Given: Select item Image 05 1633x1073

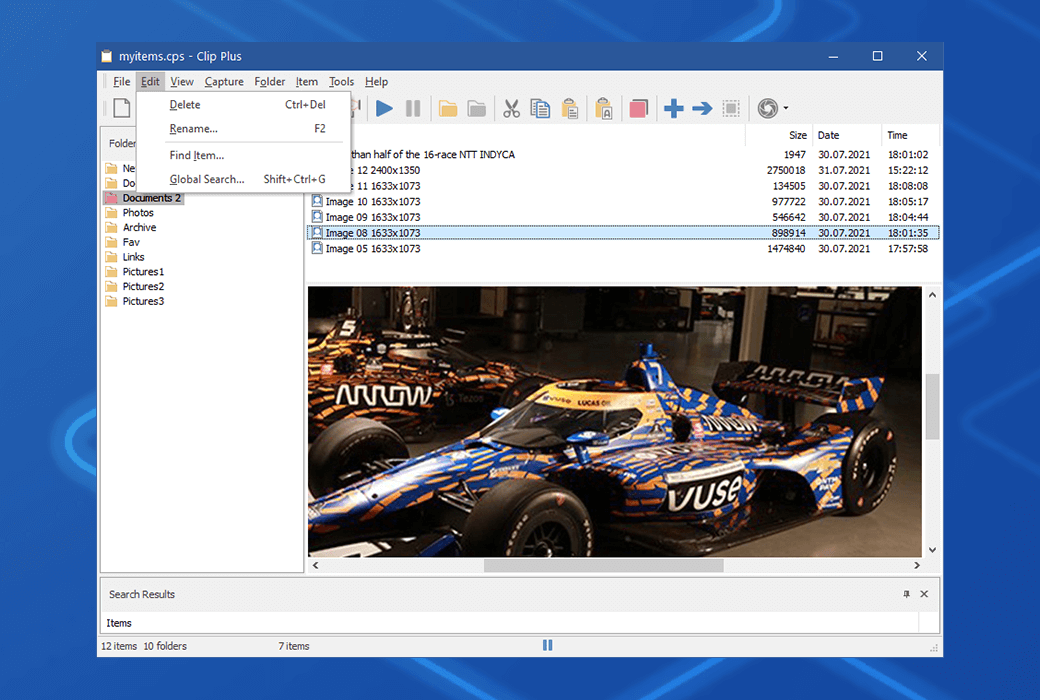Looking at the screenshot, I should coord(623,249).
